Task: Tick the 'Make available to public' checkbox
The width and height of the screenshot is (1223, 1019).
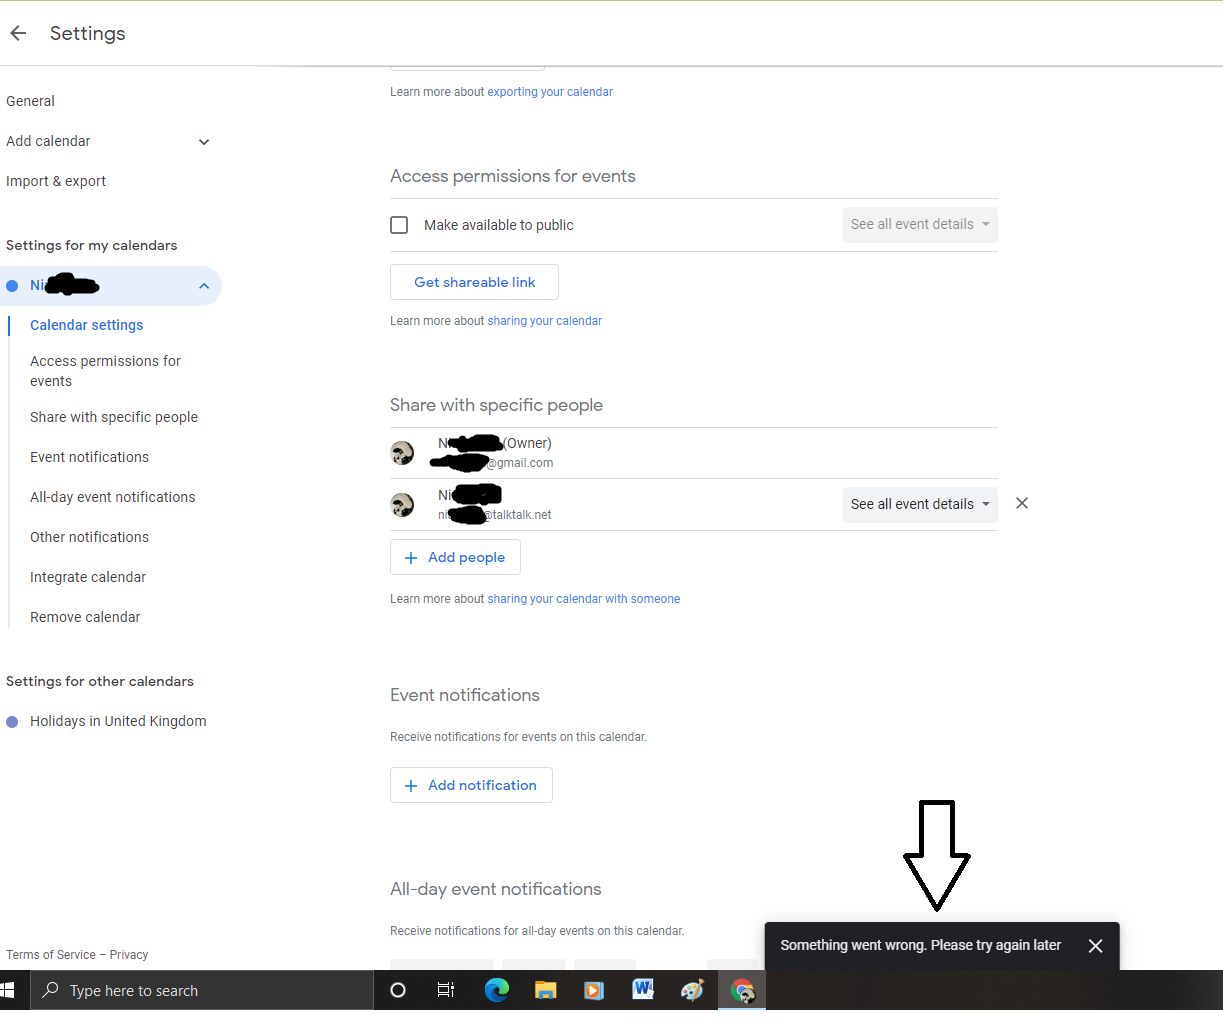Action: point(399,225)
